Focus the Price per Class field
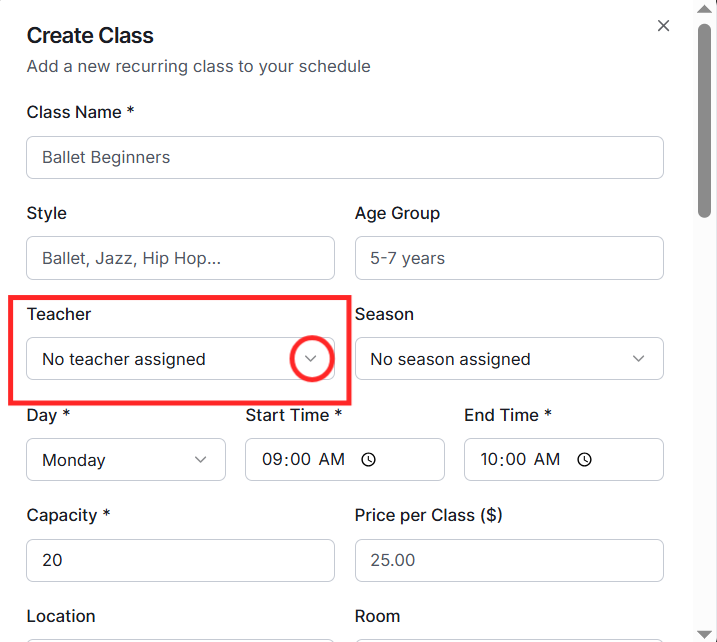 [508, 561]
